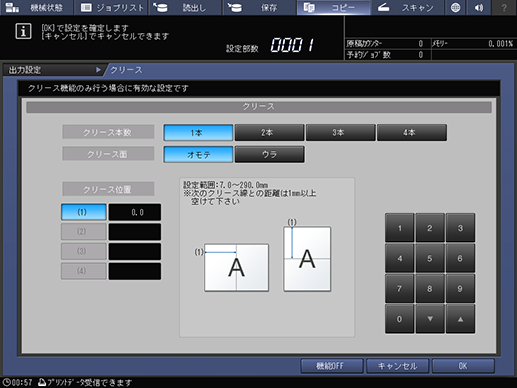Tap keypad number 1

point(400,228)
